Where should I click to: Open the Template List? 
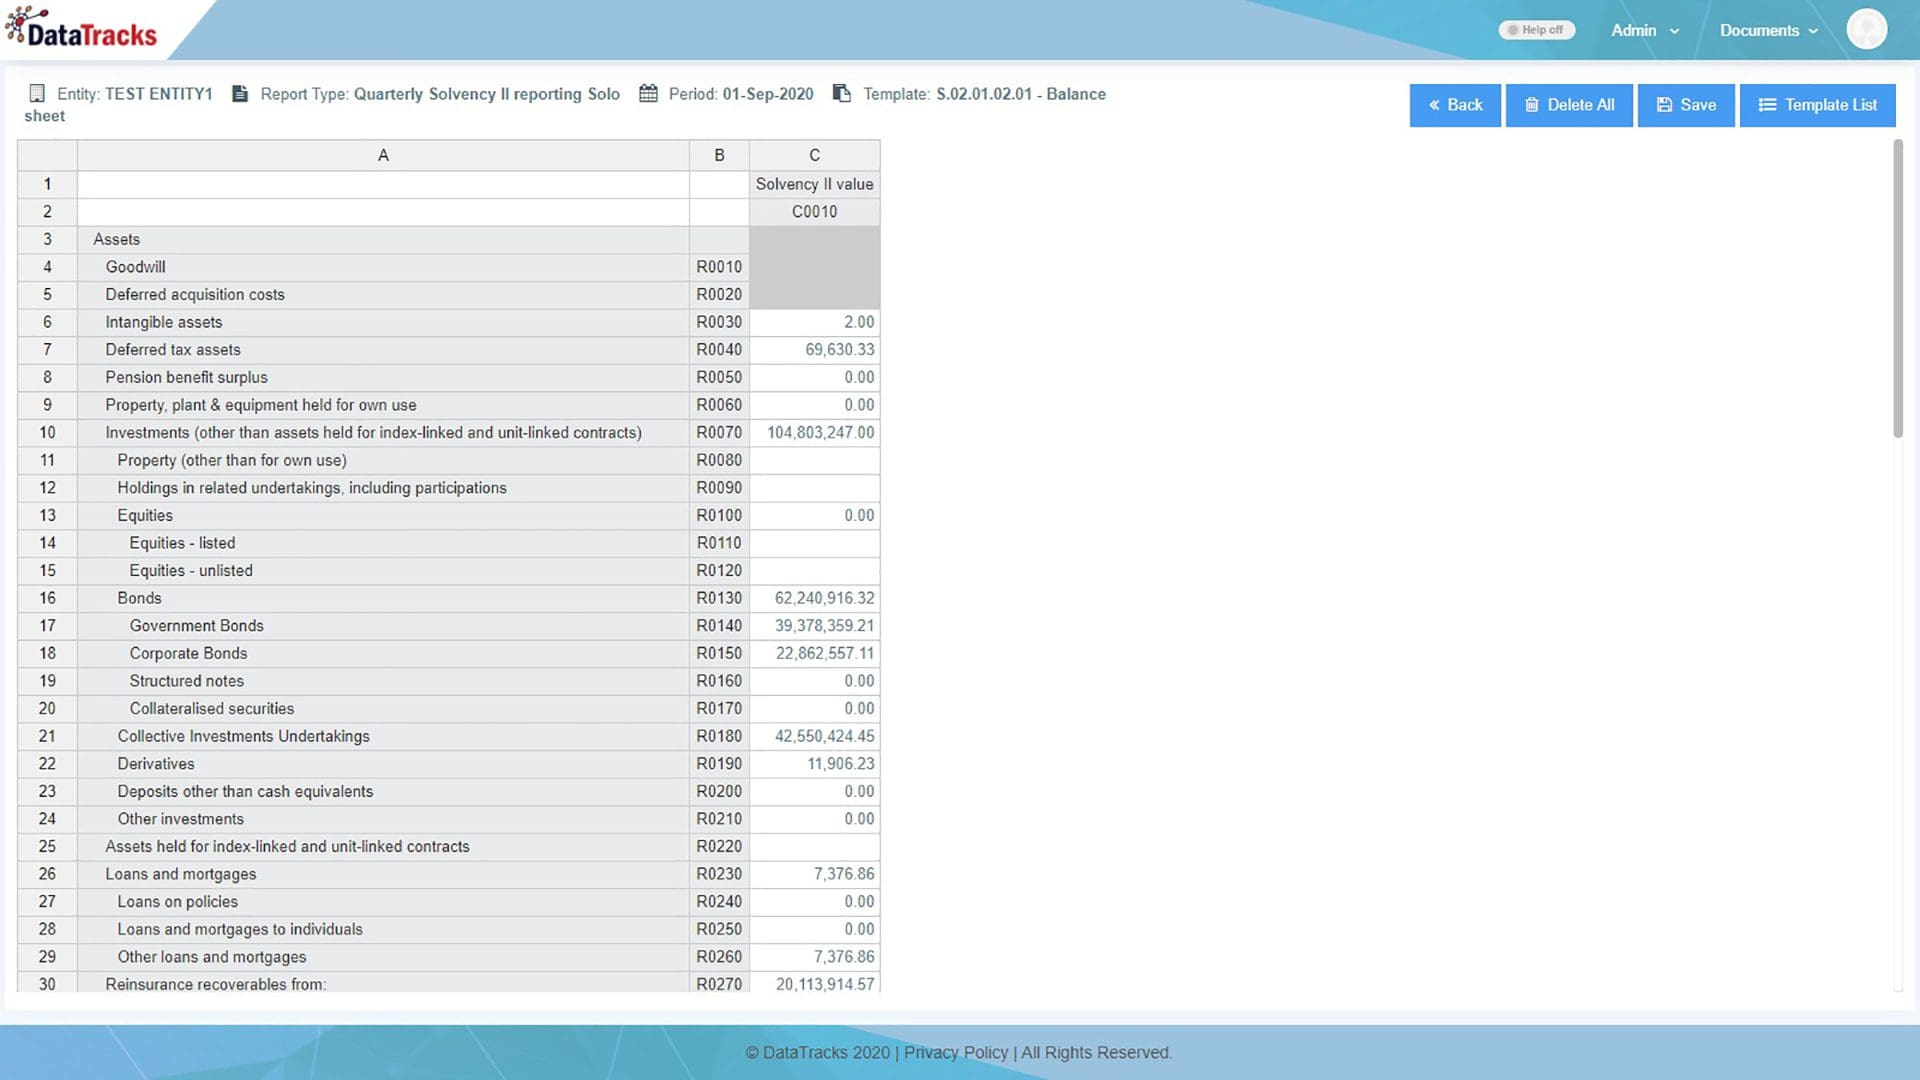coord(1817,105)
